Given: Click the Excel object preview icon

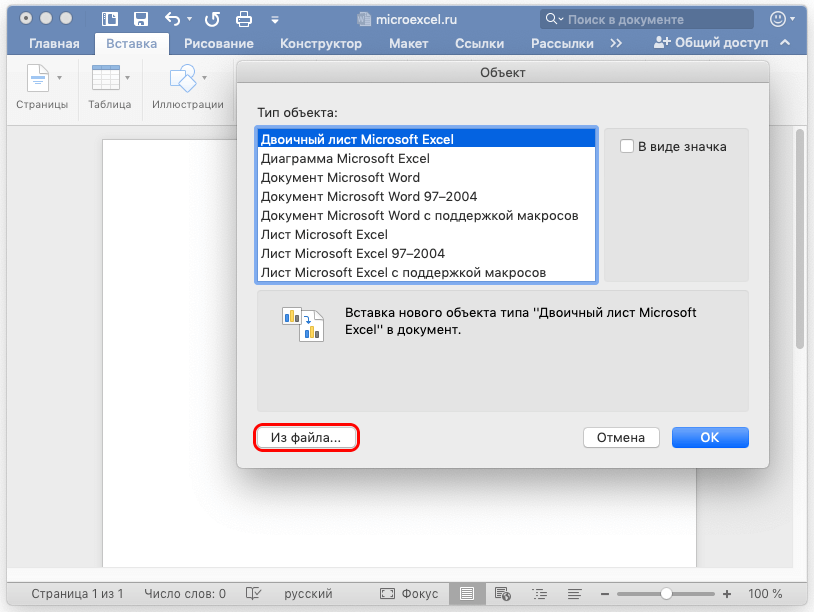Looking at the screenshot, I should (x=303, y=324).
